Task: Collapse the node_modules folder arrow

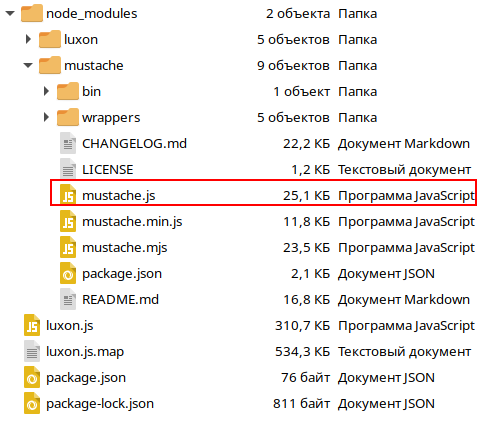Action: [x=10, y=14]
